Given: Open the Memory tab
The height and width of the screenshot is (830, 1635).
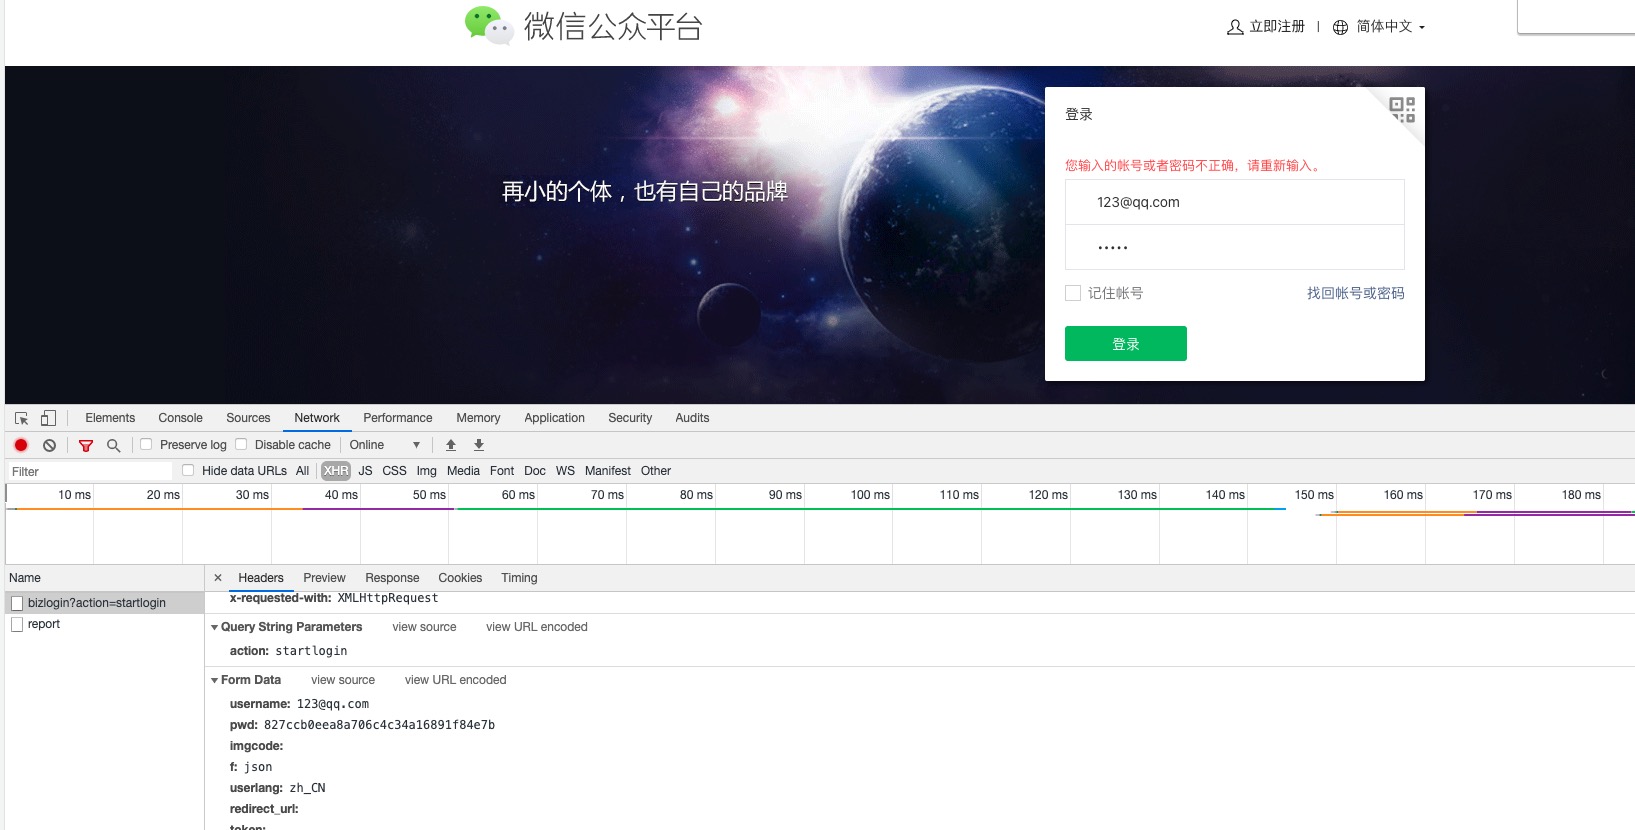Looking at the screenshot, I should click(478, 418).
